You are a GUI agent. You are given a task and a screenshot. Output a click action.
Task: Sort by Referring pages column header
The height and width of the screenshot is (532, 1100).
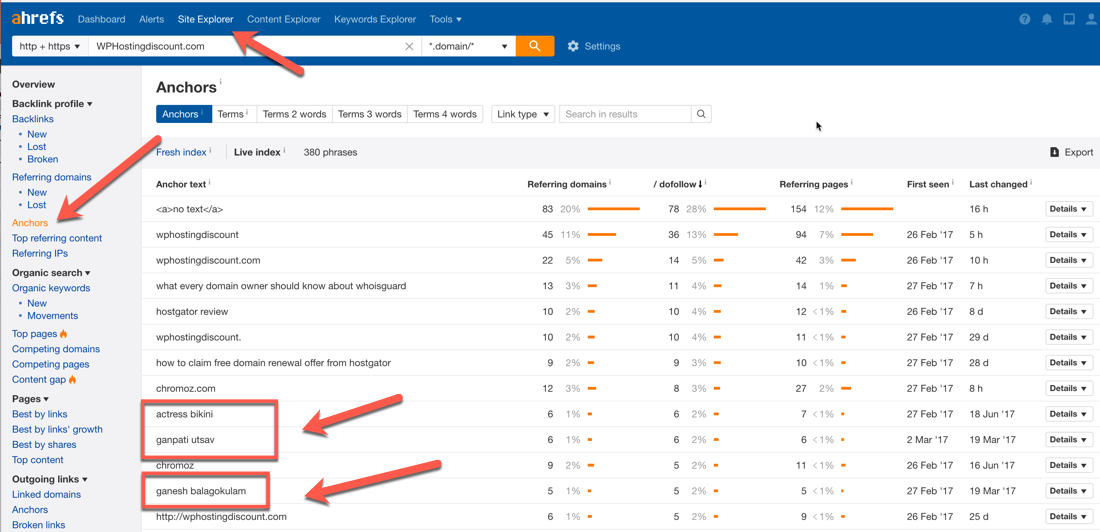pyautogui.click(x=814, y=184)
